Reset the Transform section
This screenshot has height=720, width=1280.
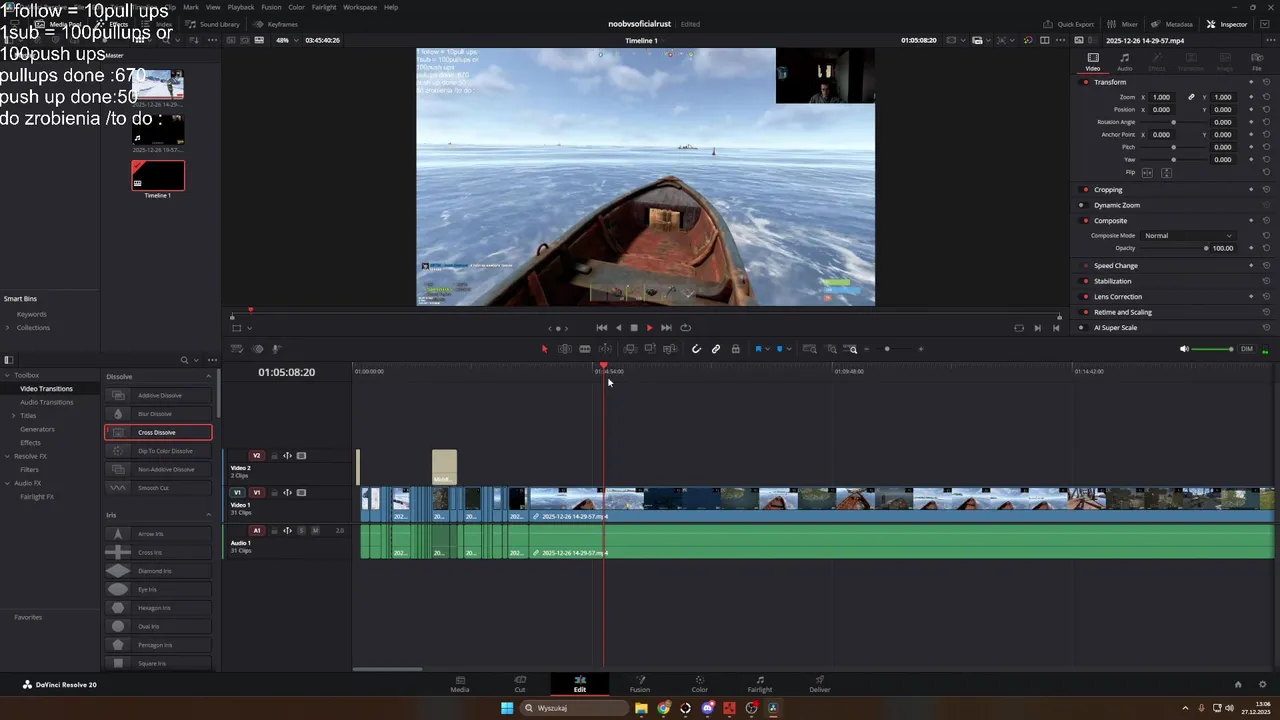coord(1266,82)
